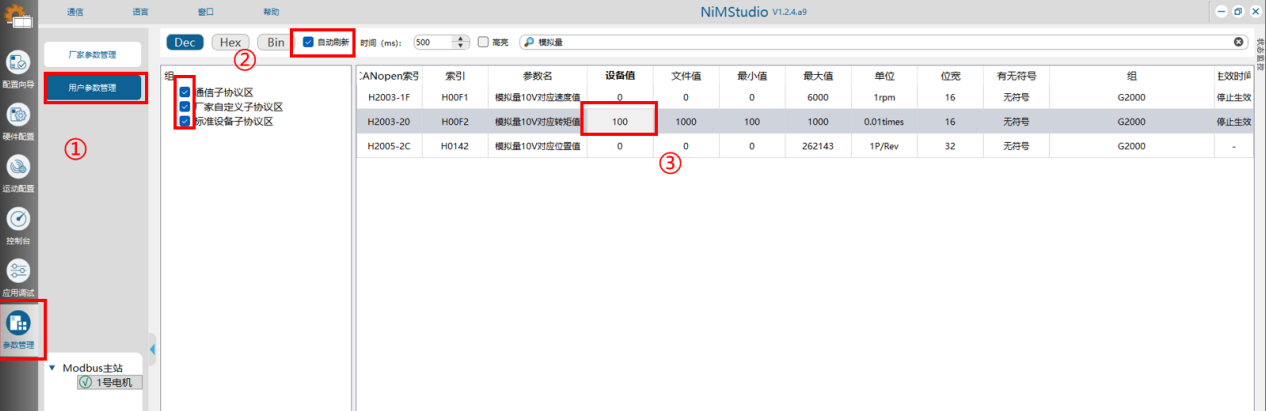Viewport: 1266px width, 411px height.
Task: Open the 应用调试 debugging sliders icon
Action: coord(19,271)
